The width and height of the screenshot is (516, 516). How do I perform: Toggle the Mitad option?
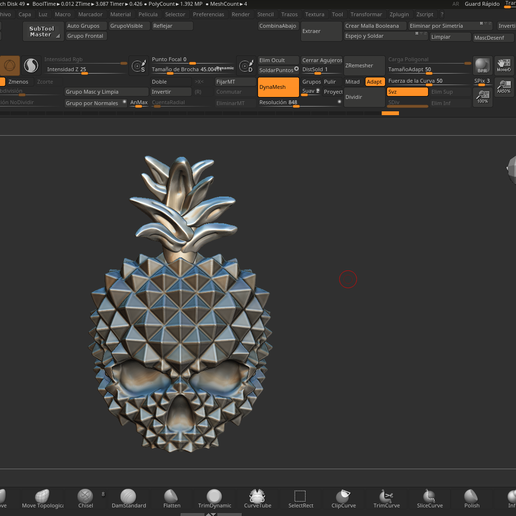(x=353, y=82)
